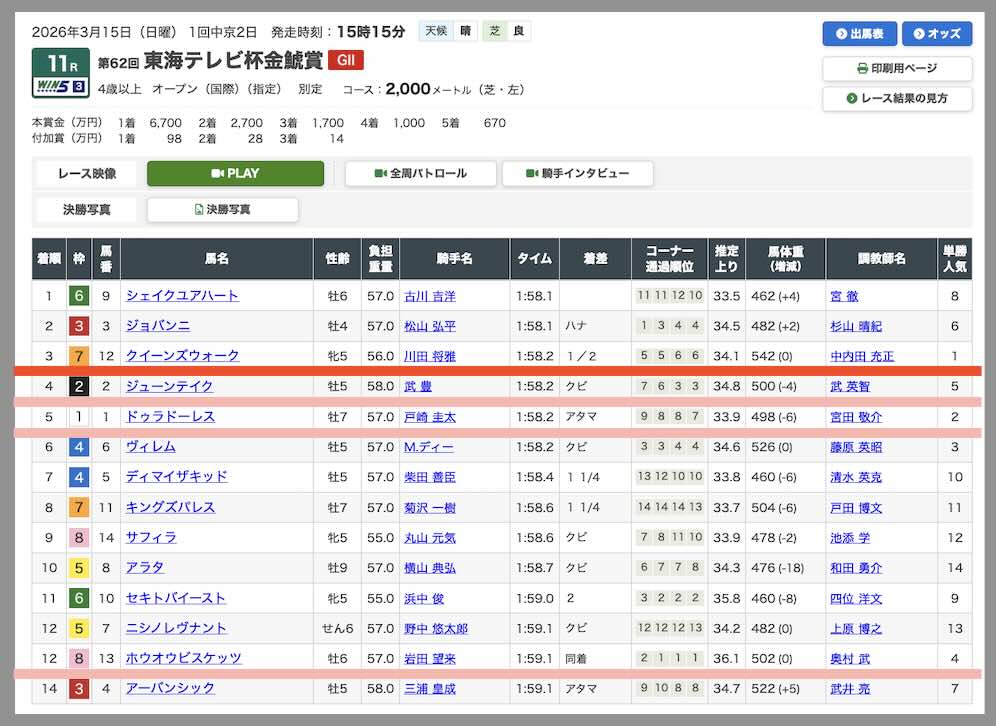Click green frame 6 box for シェイクユアハート
The height and width of the screenshot is (726, 996).
coord(78,296)
